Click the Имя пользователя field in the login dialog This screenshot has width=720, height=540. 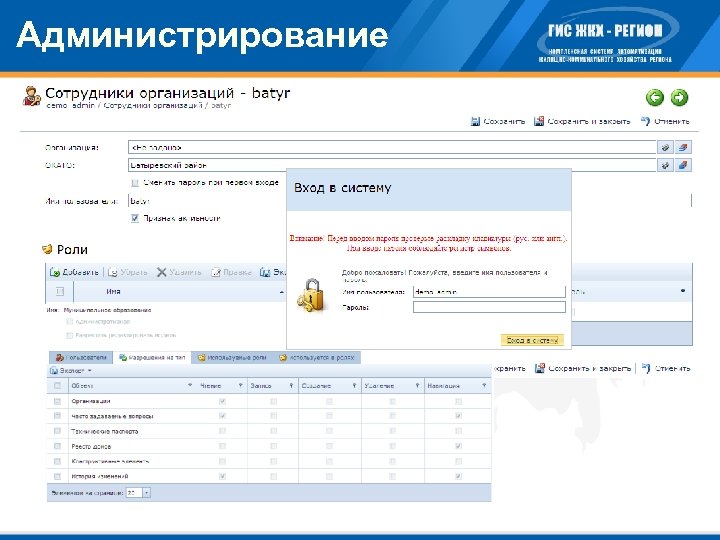[x=489, y=292]
